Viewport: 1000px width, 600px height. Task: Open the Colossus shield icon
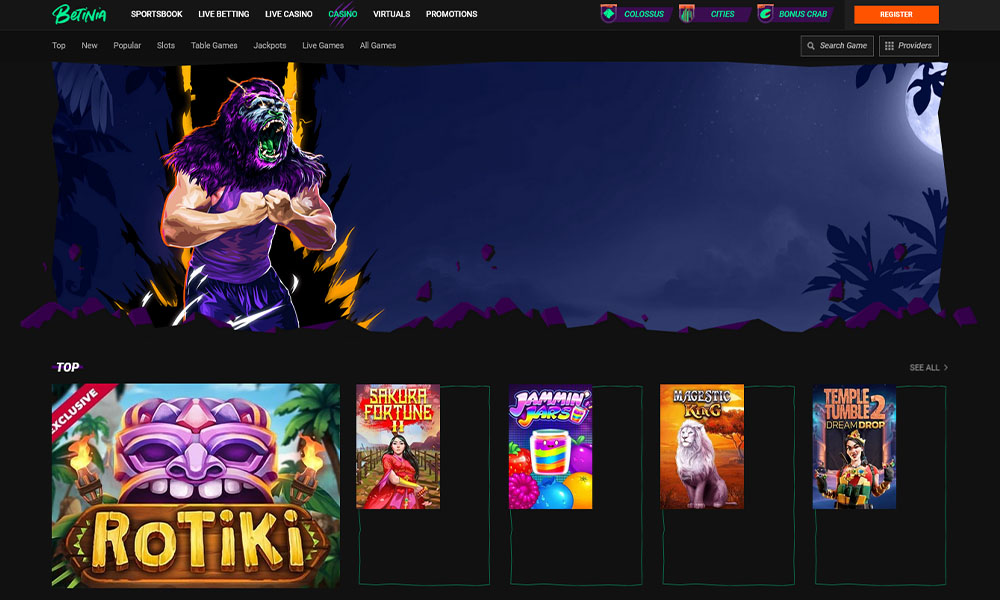[609, 13]
